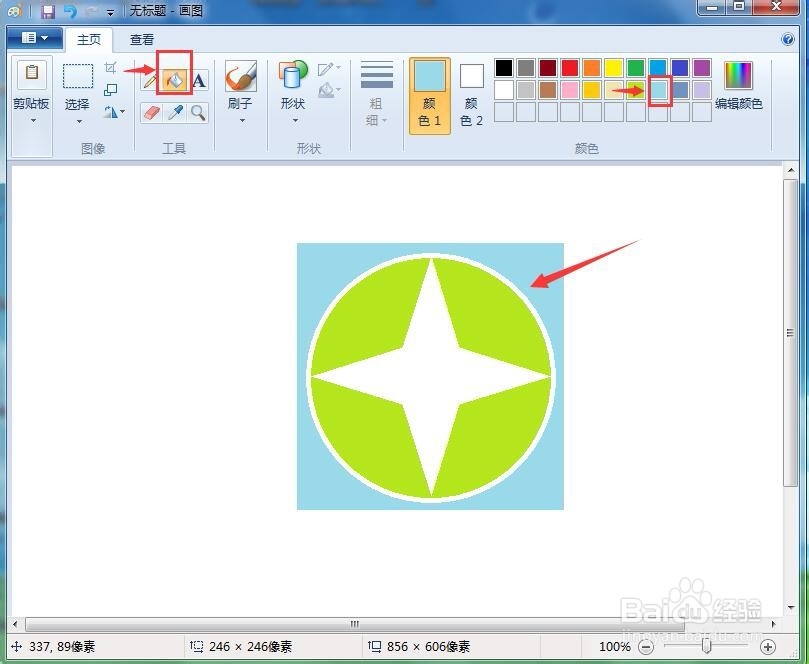Click the Crop icon
This screenshot has width=809, height=664.
[x=110, y=68]
